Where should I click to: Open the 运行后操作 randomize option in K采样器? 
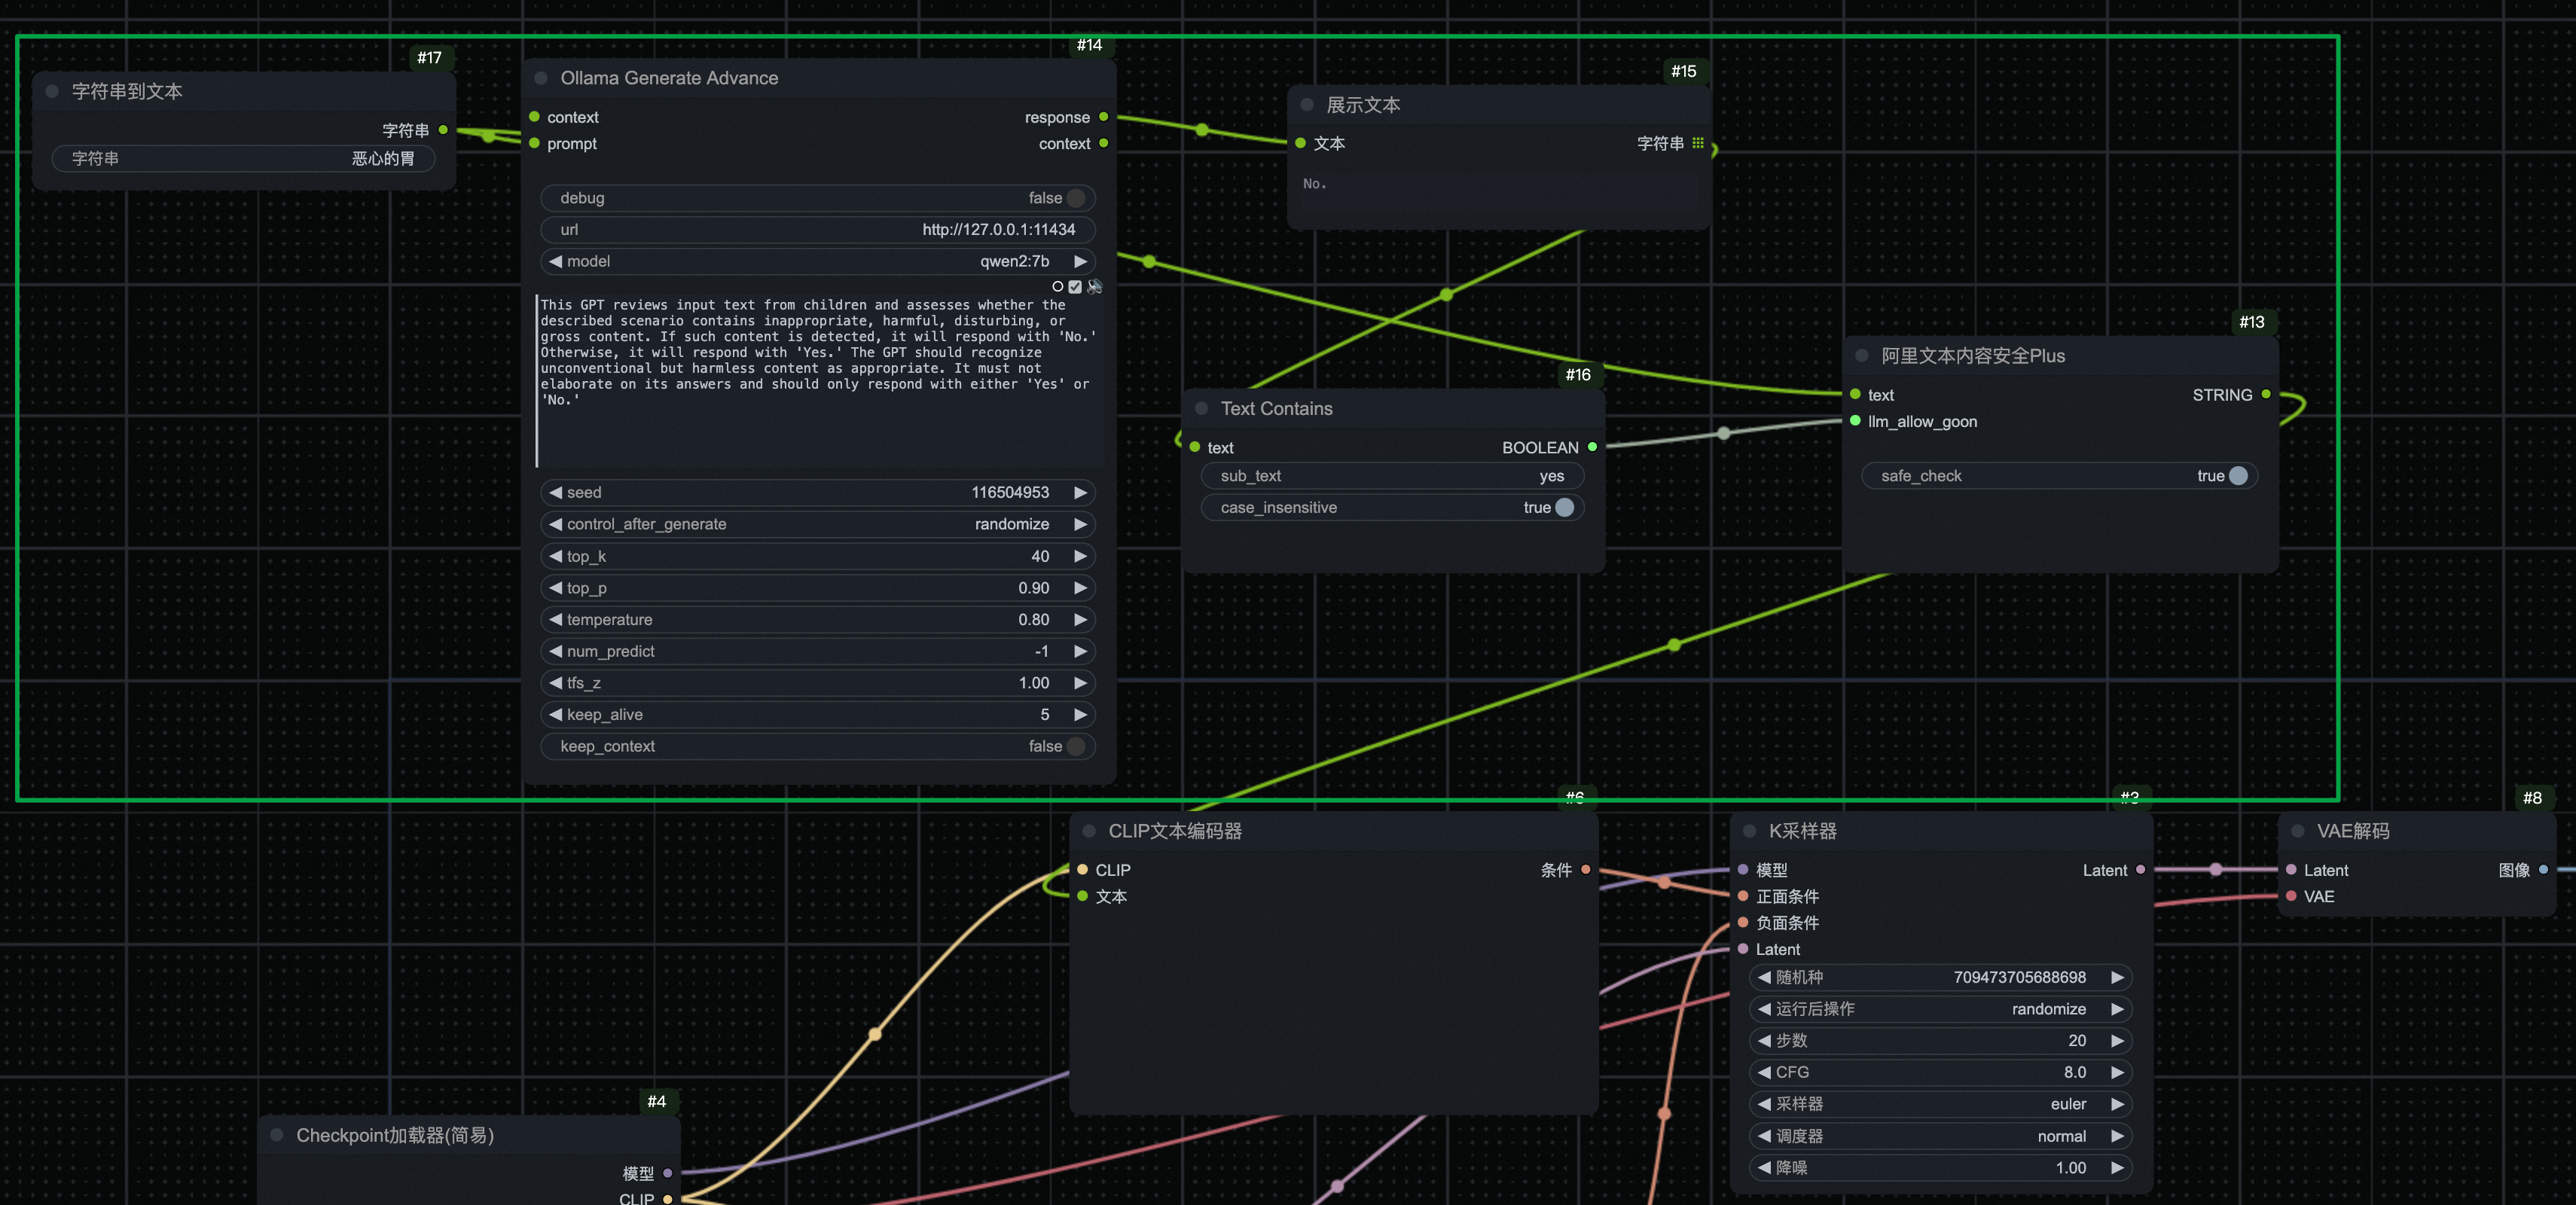click(2049, 1009)
